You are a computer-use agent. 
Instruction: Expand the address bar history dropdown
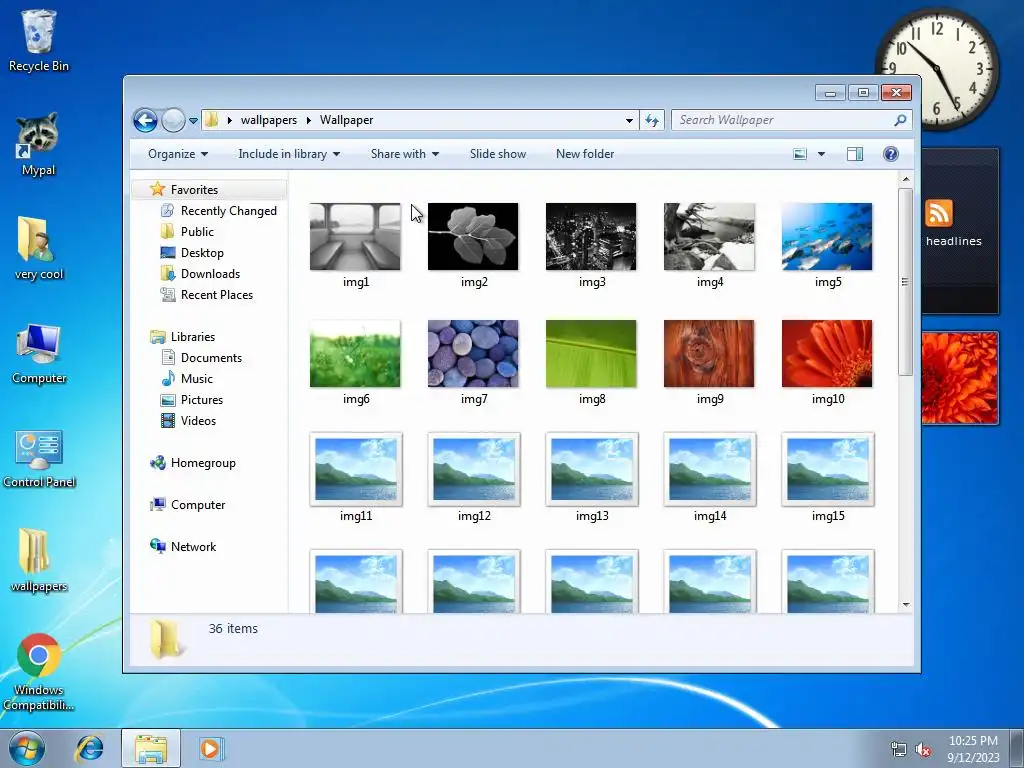(x=629, y=120)
